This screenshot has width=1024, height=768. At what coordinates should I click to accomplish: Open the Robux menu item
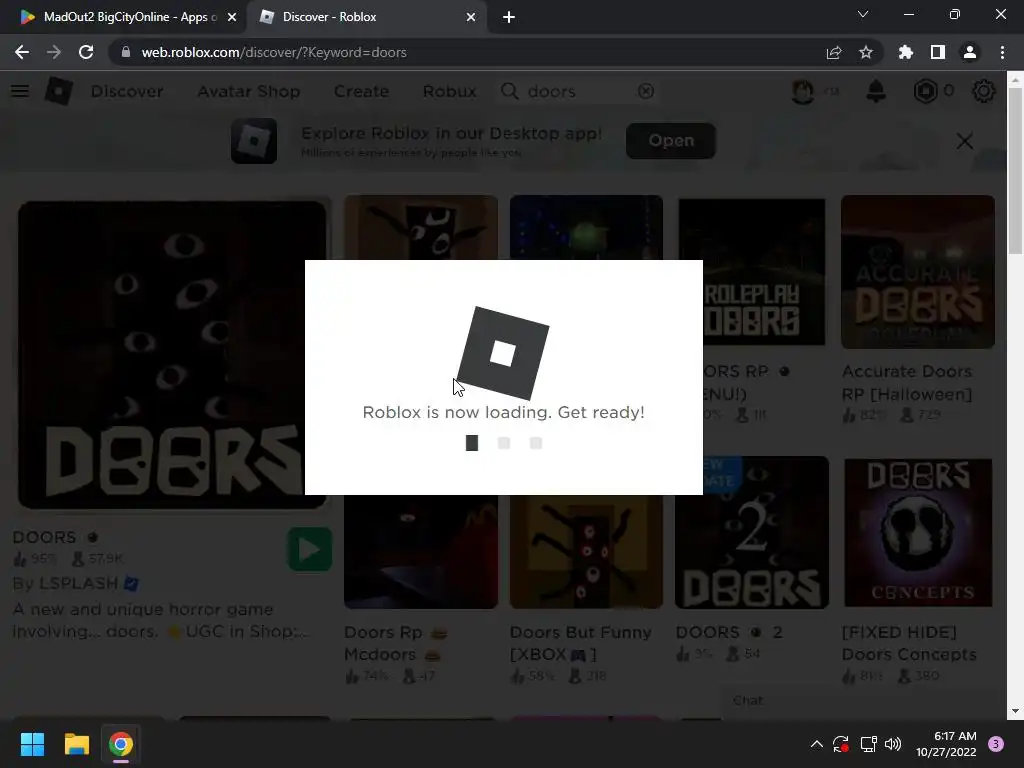(x=449, y=91)
